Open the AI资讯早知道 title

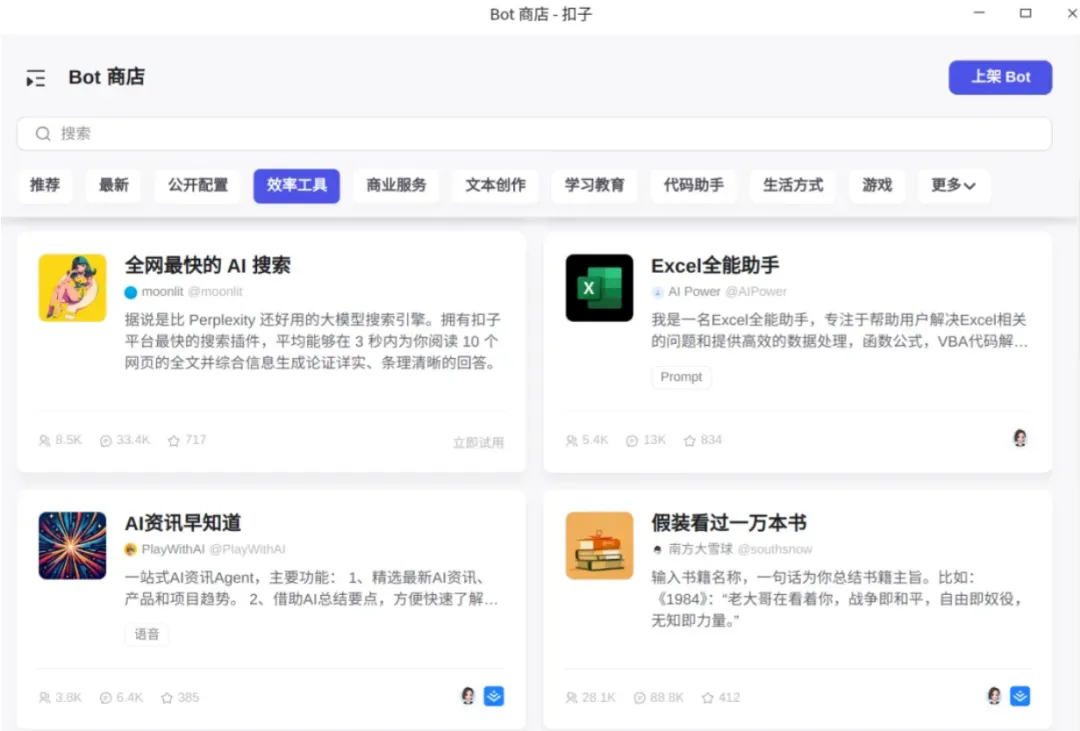(x=183, y=523)
